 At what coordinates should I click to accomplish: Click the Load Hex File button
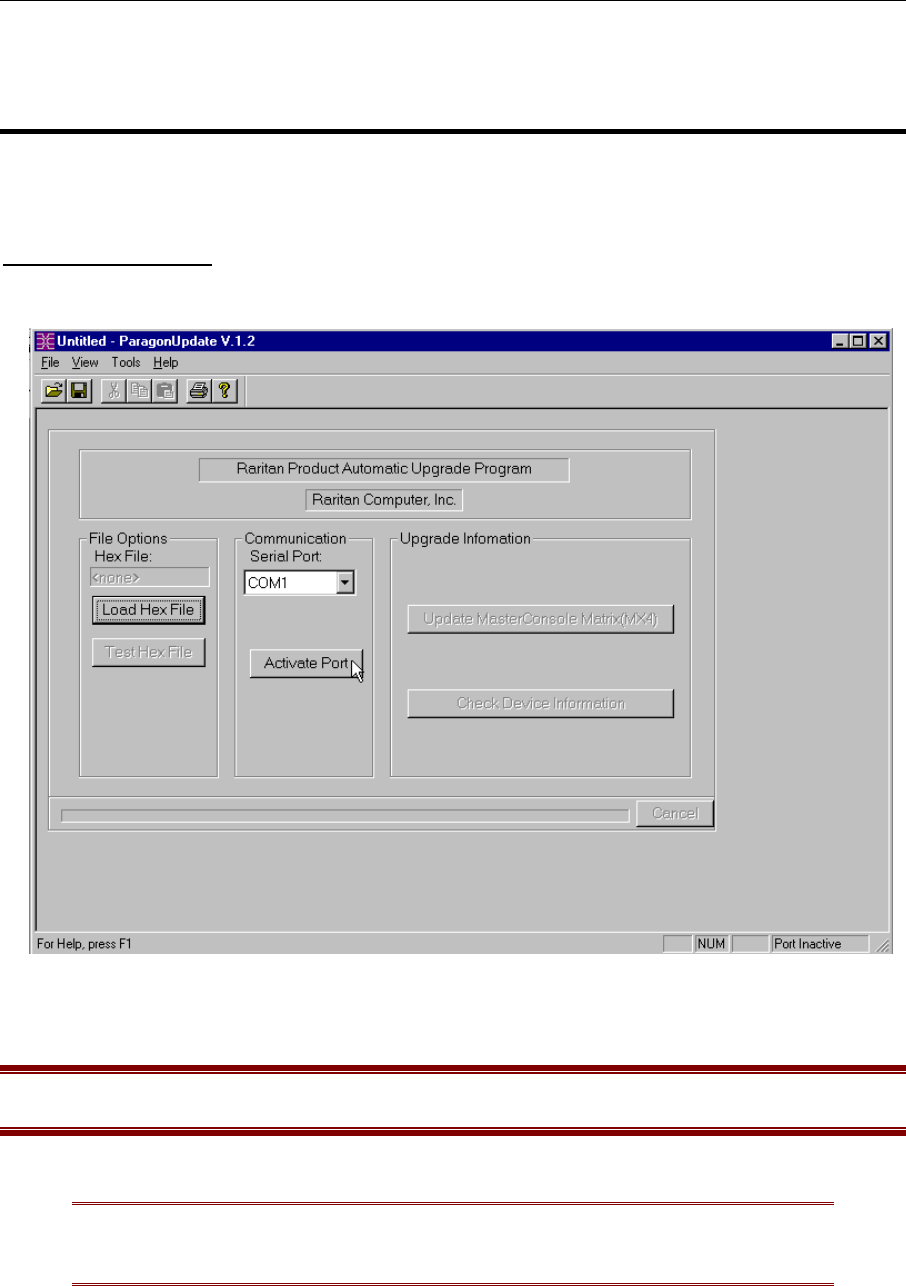coord(149,609)
